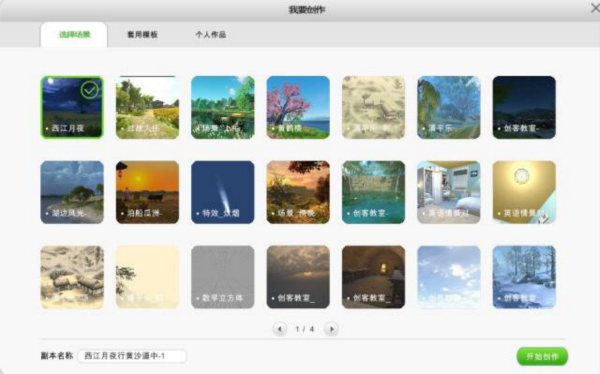Select the ceiling lamp 英语情景 scene
600x374 pixels.
pos(524,192)
